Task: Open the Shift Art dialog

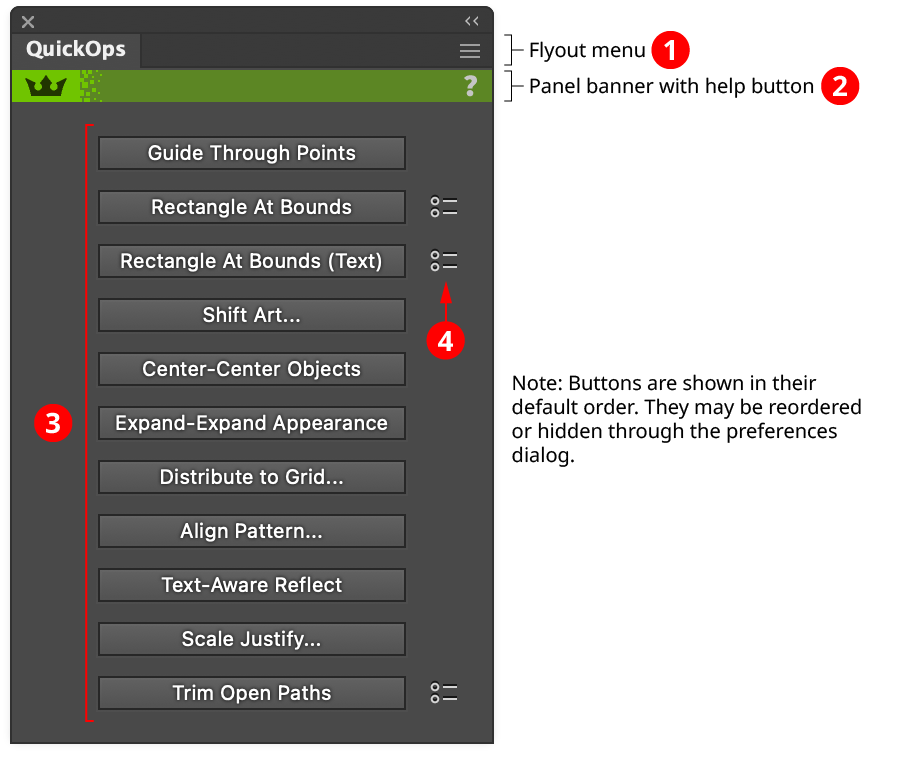Action: pos(252,315)
